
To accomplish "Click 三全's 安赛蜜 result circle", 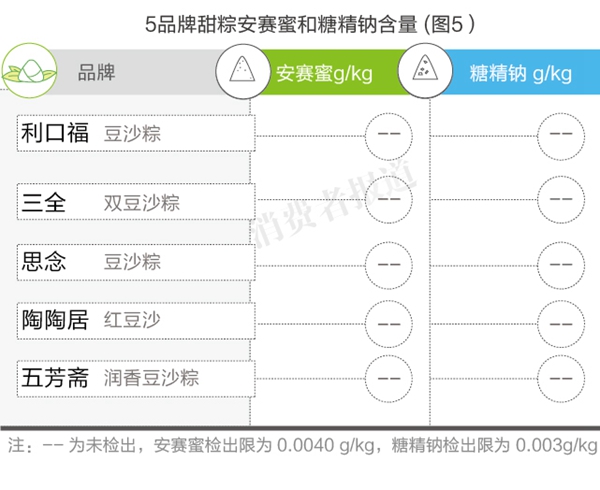I will click(x=389, y=198).
